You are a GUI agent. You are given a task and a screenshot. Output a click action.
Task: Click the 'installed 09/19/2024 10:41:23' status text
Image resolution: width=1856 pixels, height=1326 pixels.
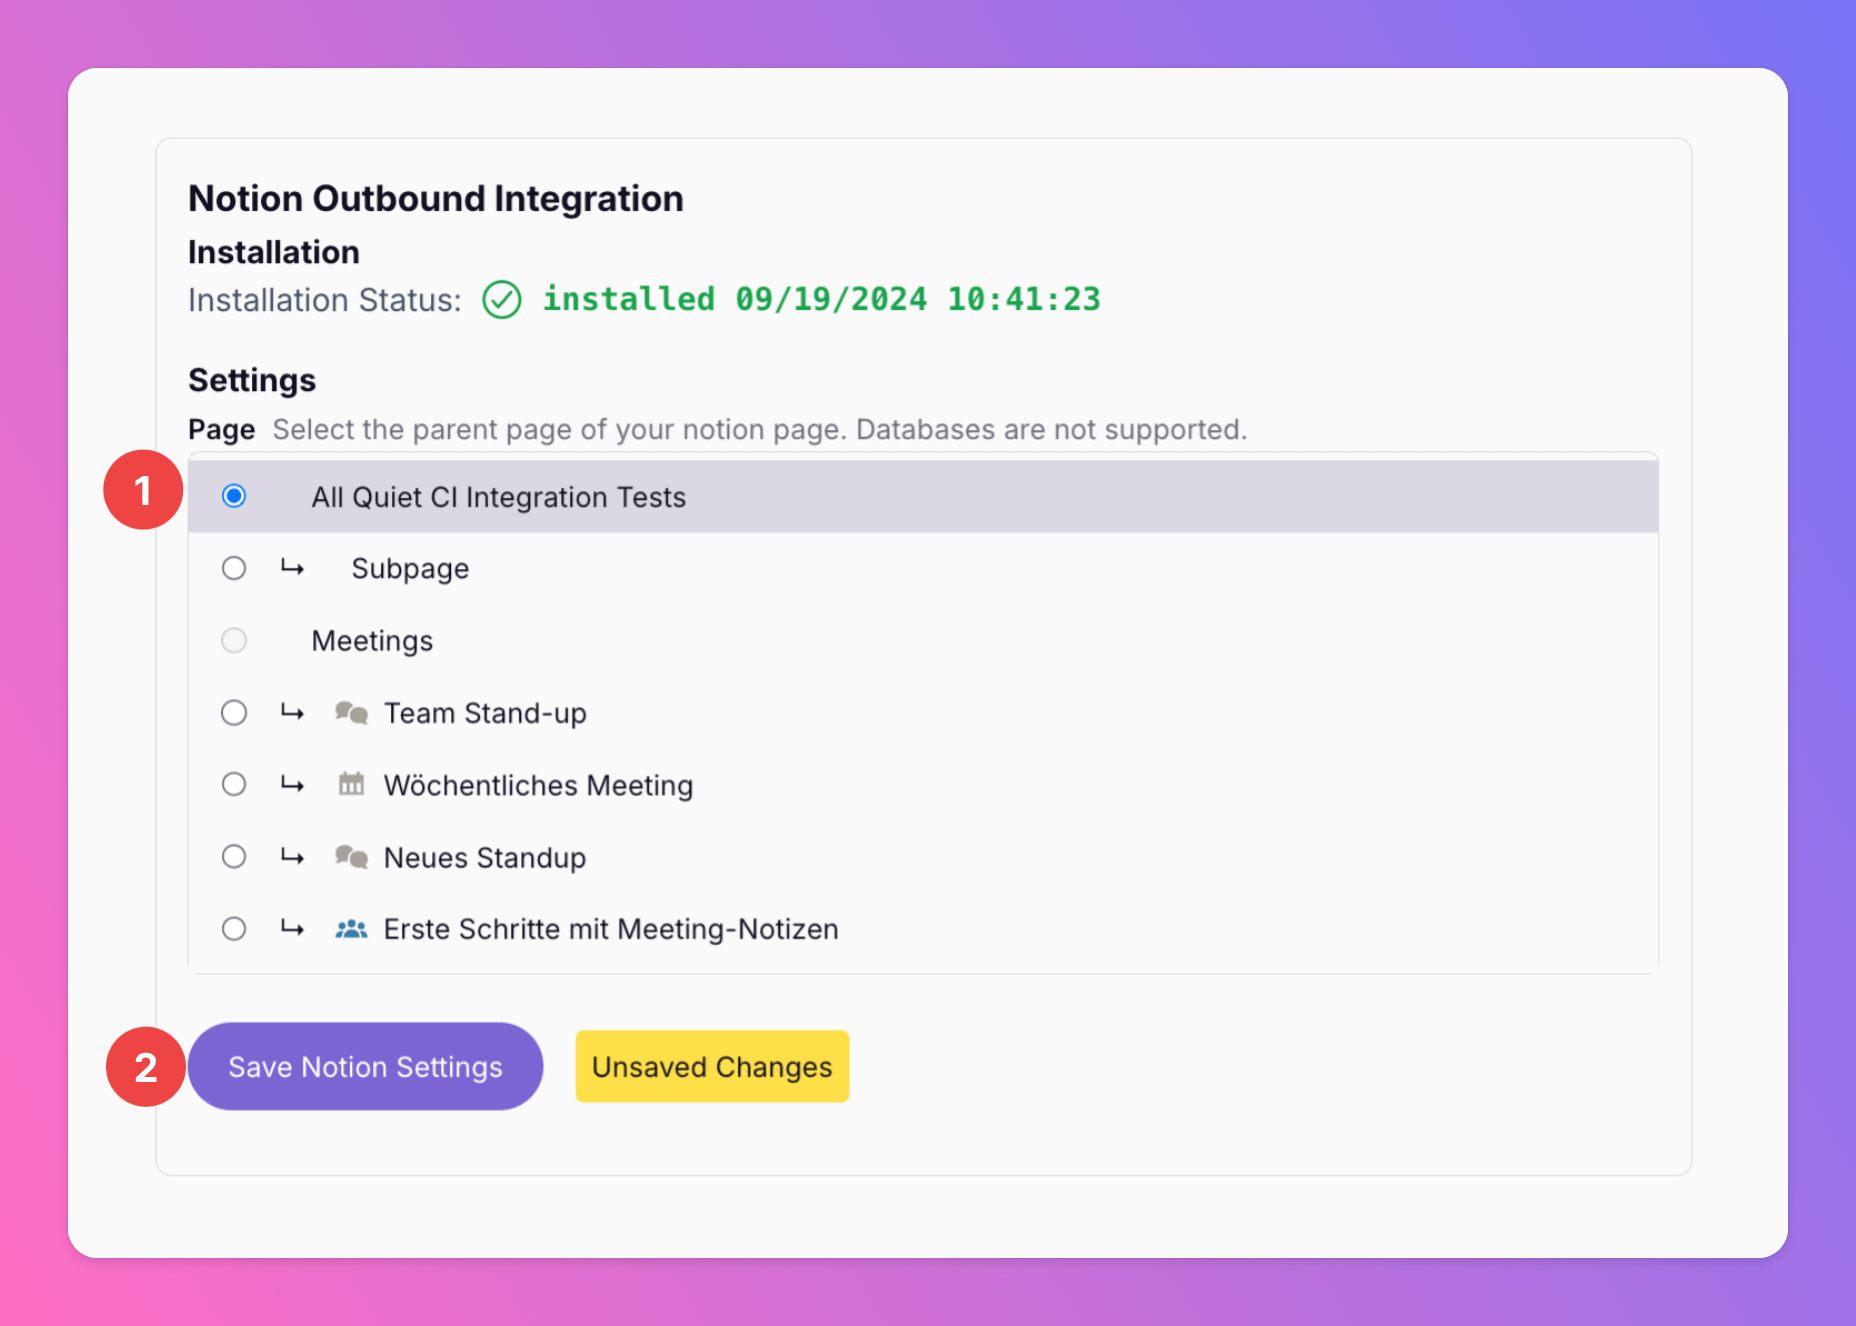click(821, 299)
